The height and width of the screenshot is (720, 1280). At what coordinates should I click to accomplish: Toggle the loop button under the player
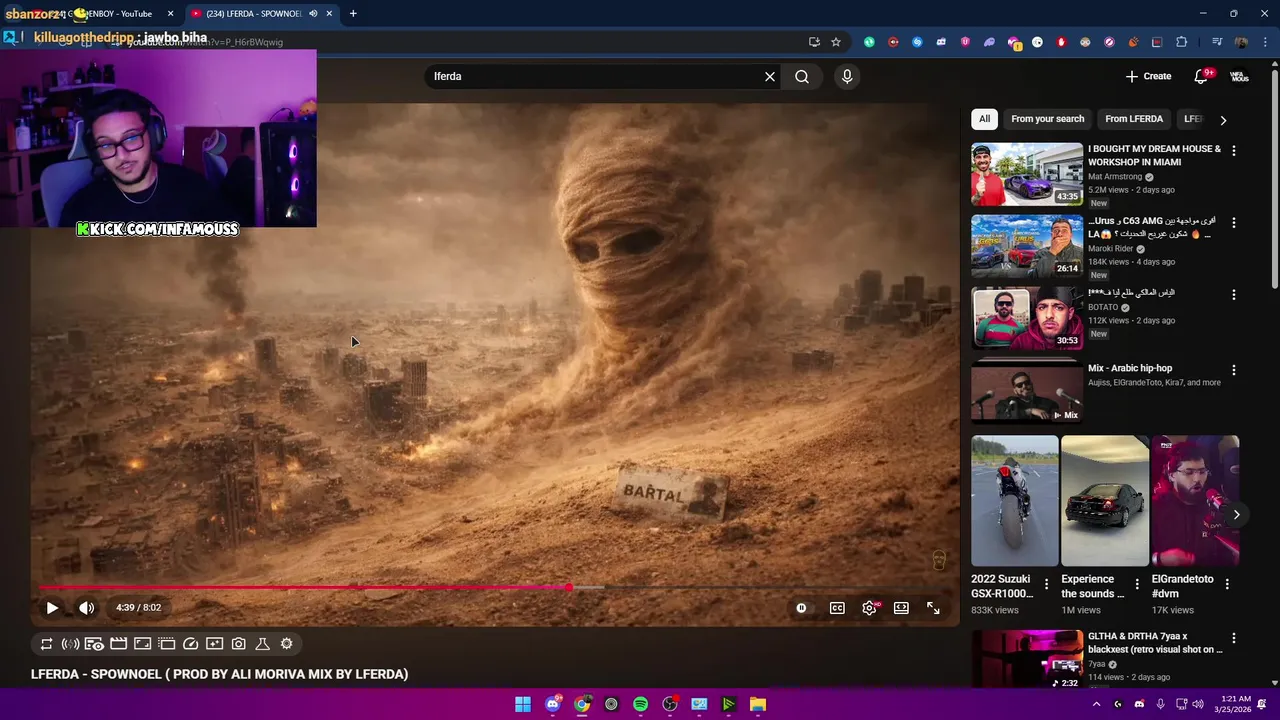(46, 644)
